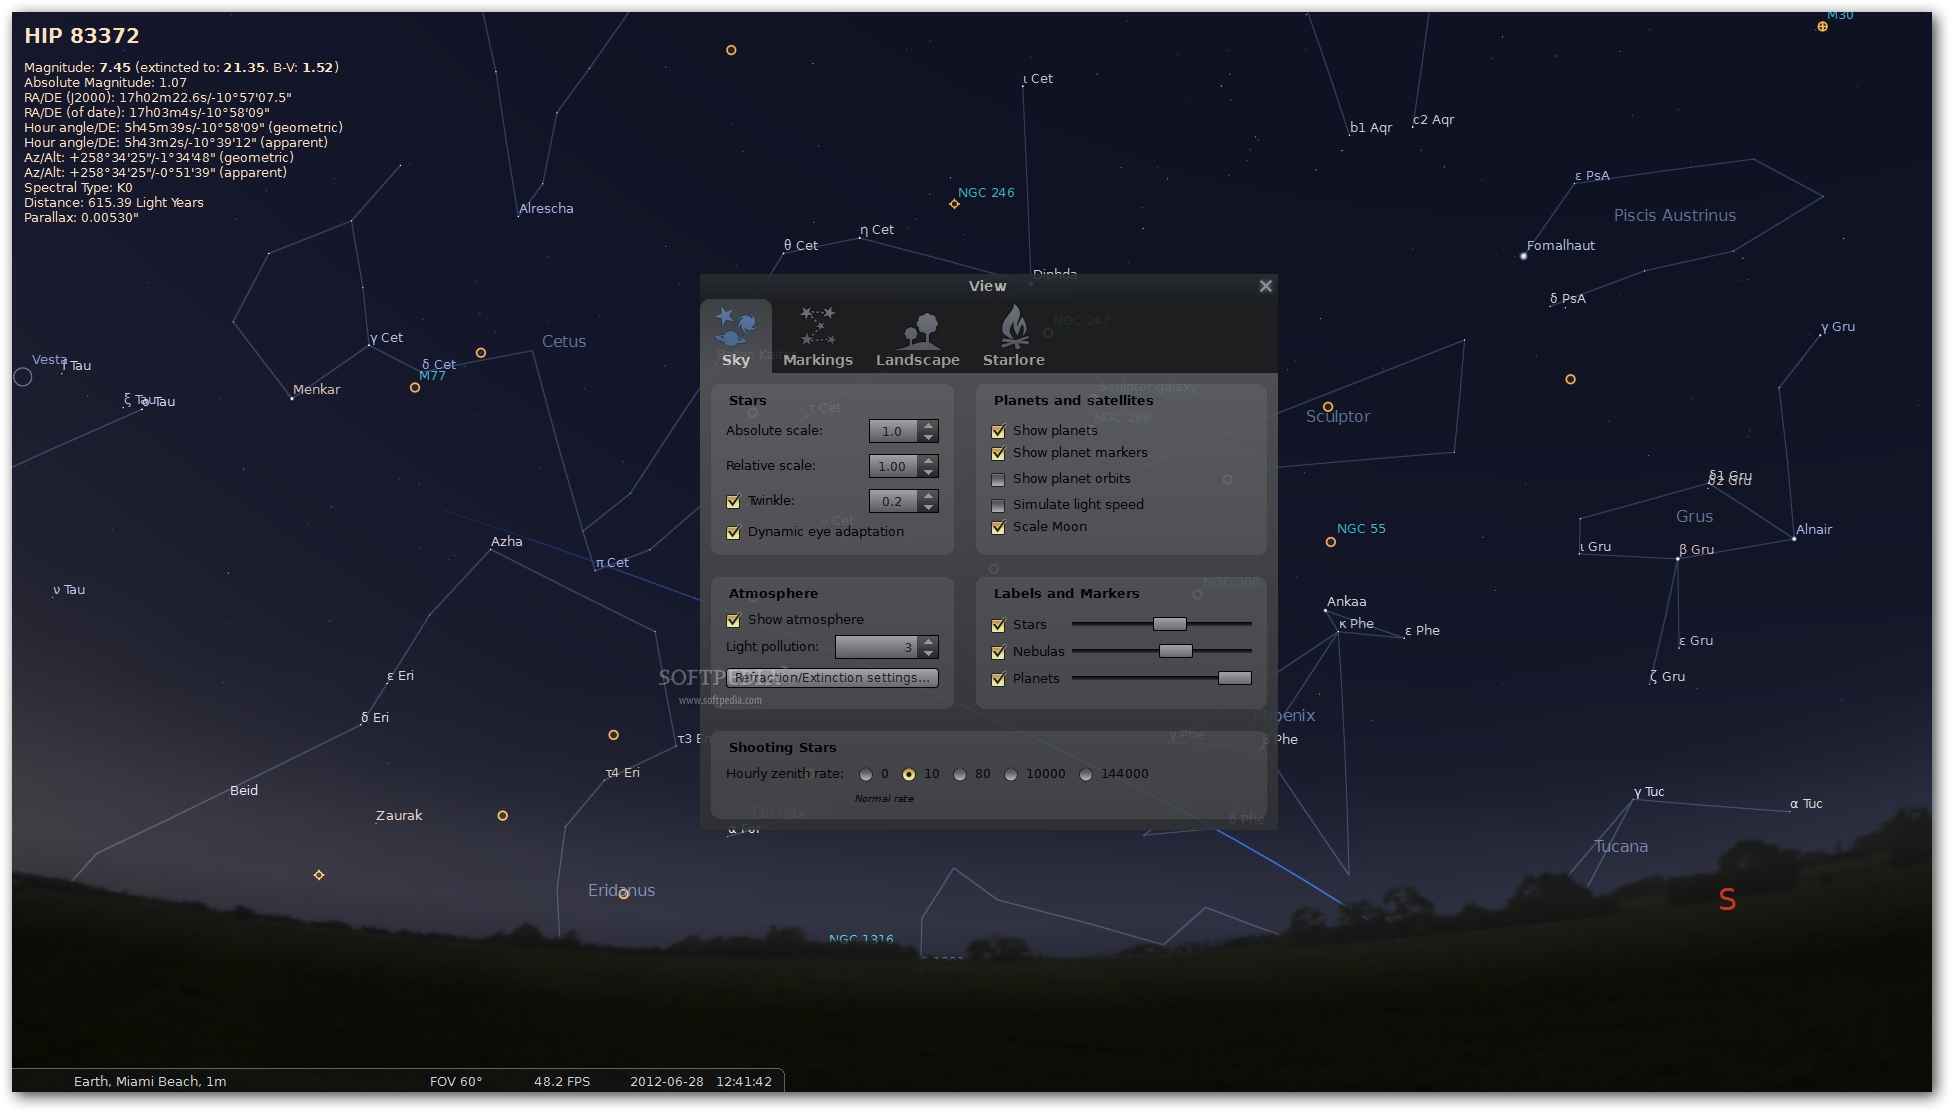1952x1112 pixels.
Task: Toggle Planets labels checkbox
Action: 998,679
